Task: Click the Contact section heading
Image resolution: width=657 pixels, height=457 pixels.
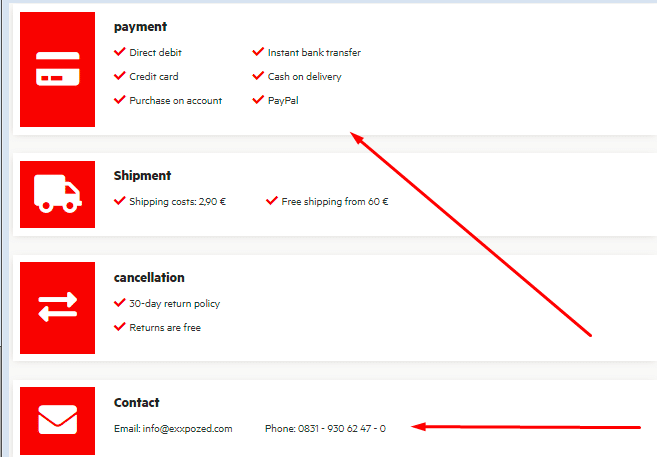Action: 136,403
